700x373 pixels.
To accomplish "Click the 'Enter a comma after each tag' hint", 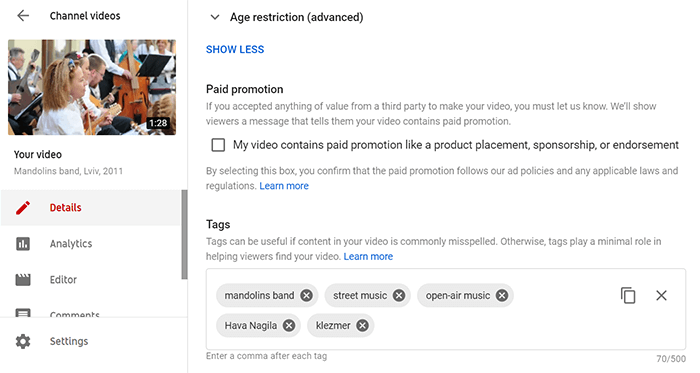I will coord(267,356).
